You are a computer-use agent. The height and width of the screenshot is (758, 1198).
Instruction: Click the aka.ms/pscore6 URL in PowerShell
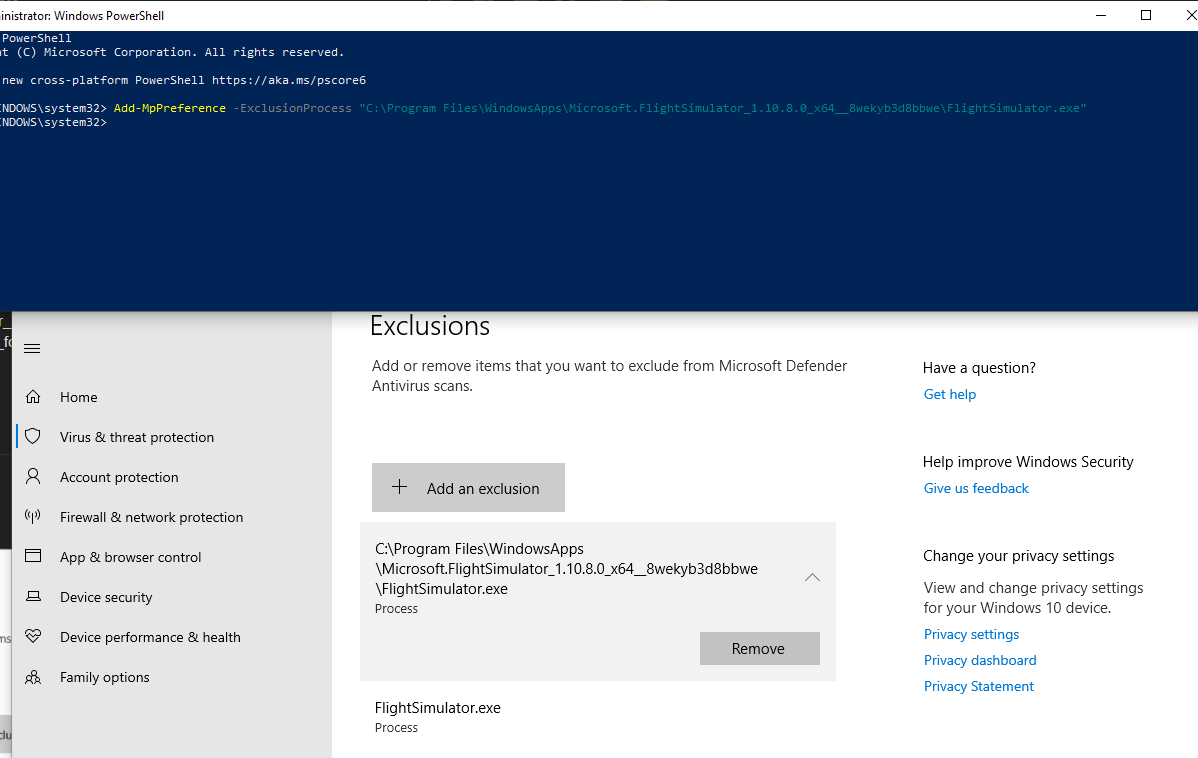pos(289,80)
